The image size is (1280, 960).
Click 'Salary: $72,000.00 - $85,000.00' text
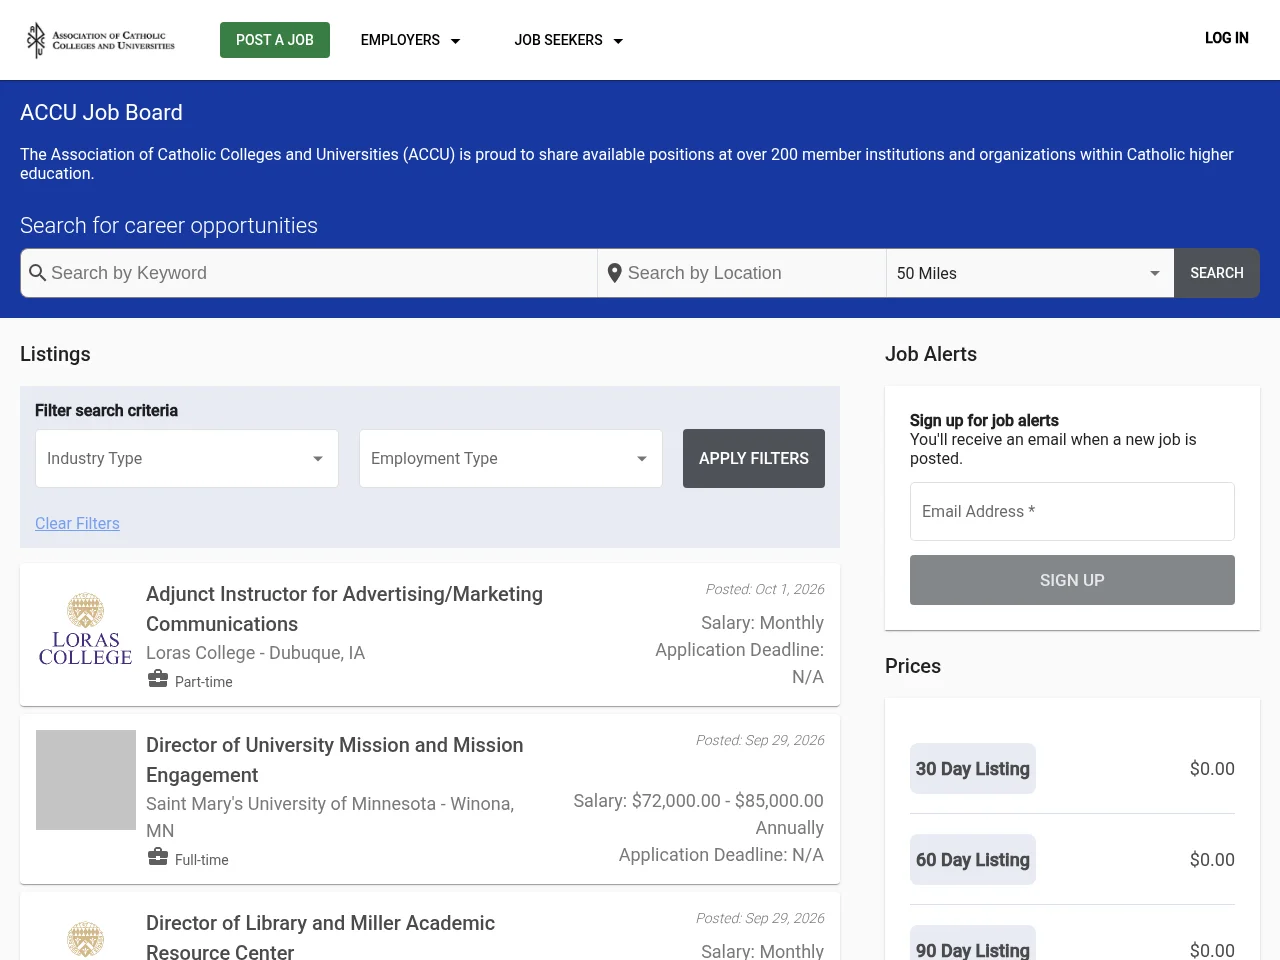[698, 801]
